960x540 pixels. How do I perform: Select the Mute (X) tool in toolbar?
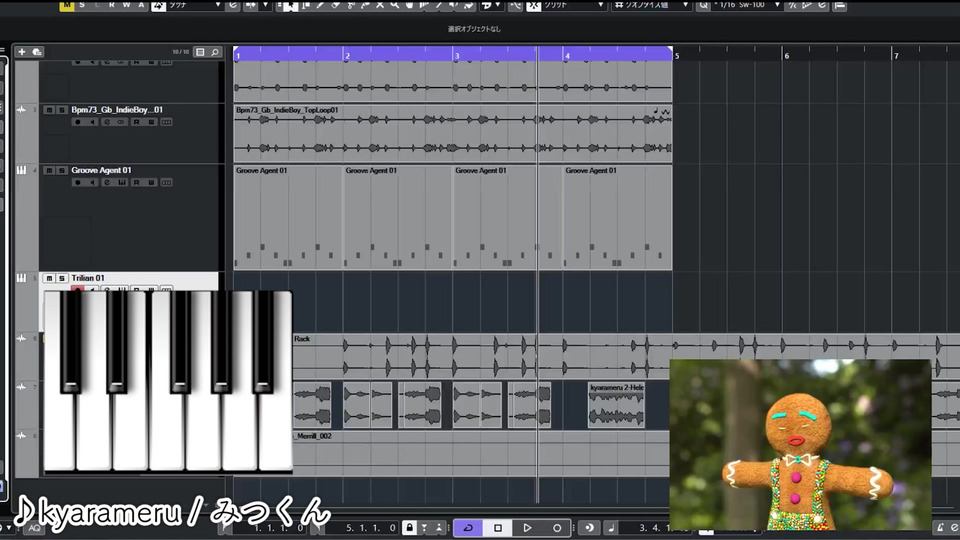380,5
